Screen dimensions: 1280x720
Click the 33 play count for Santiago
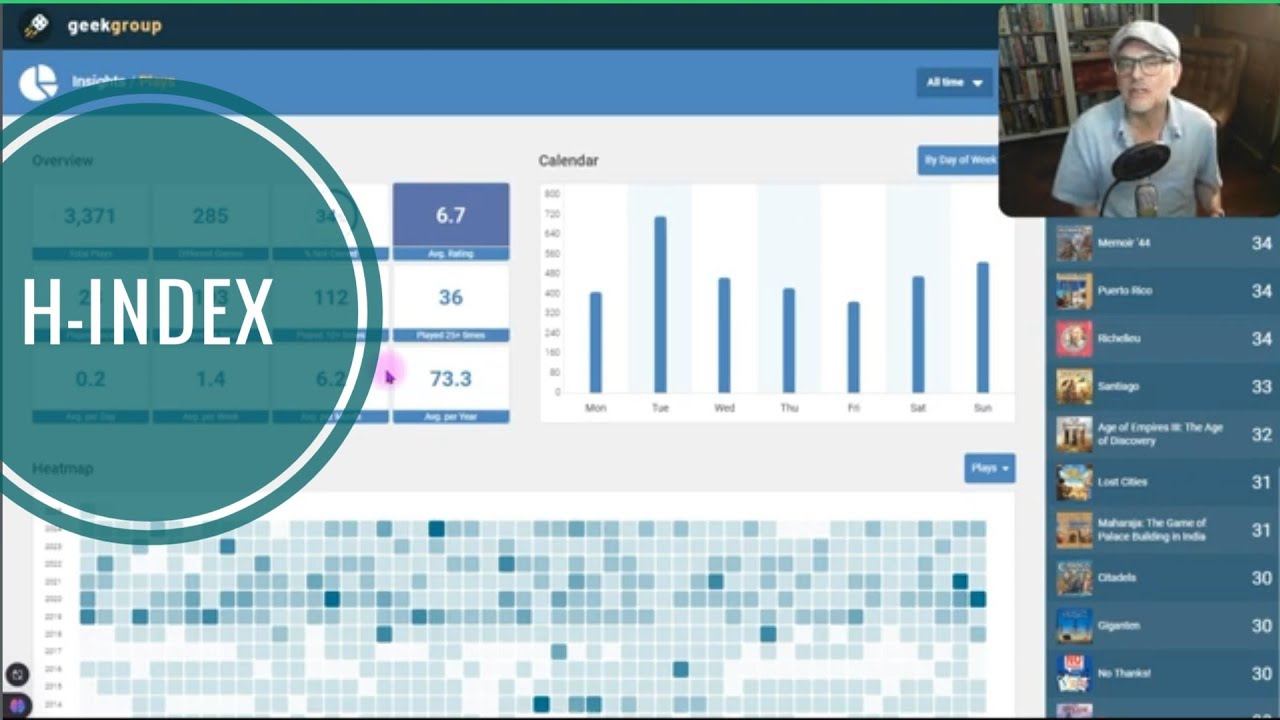[x=1261, y=387]
